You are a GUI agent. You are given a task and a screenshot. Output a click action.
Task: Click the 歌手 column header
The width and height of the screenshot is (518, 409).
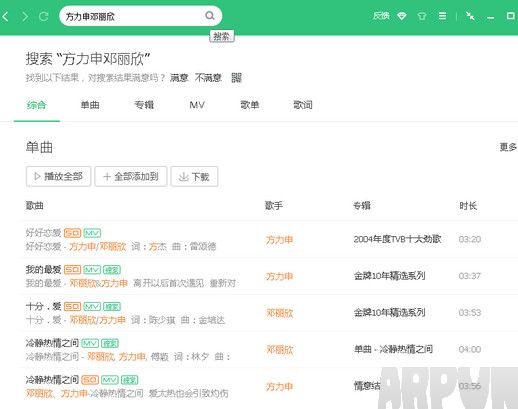[274, 206]
